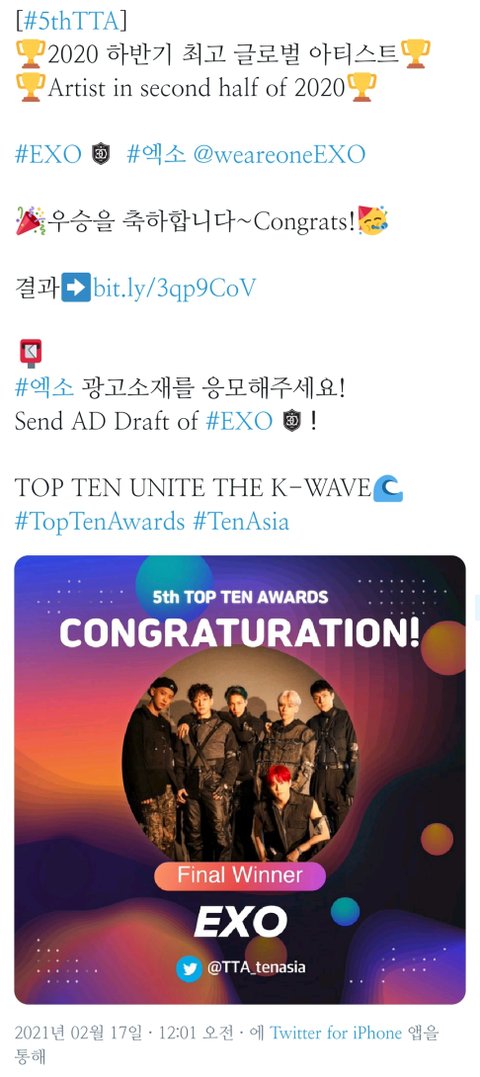Viewport: 480px width, 1077px height.
Task: Open the Twitter for iPhone source link
Action: pos(335,1032)
